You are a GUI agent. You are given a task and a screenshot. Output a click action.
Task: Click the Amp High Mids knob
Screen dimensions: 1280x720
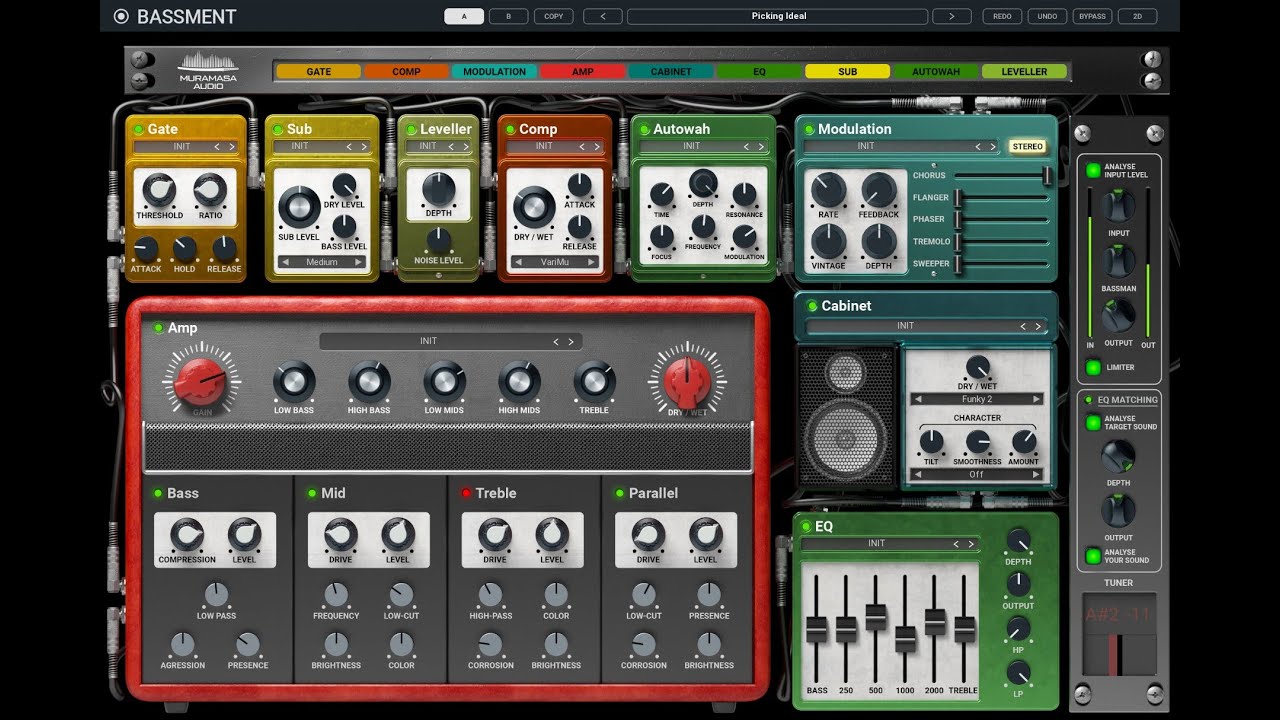point(519,382)
